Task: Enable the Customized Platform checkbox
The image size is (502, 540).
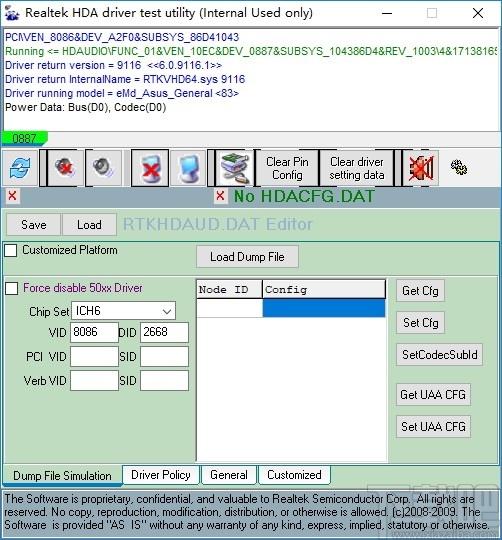Action: 11,250
